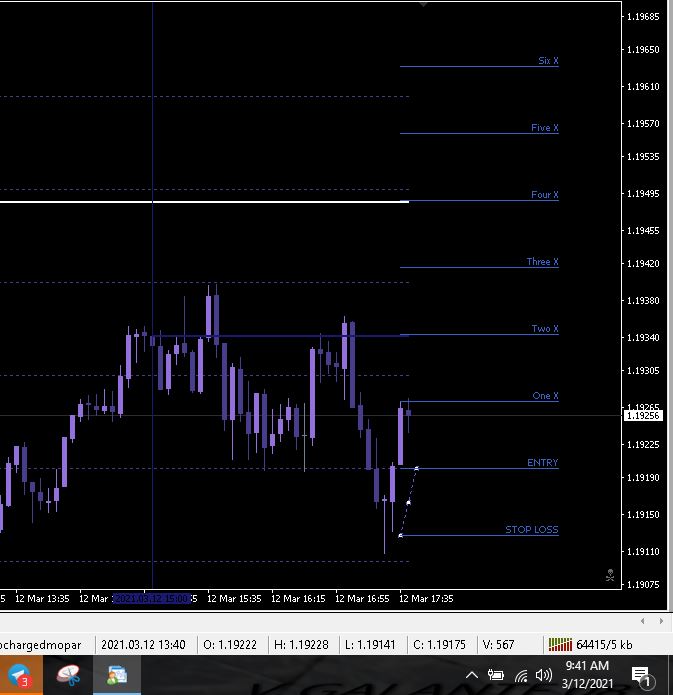Select the STOP LOSS line label
The height and width of the screenshot is (695, 673).
[532, 529]
